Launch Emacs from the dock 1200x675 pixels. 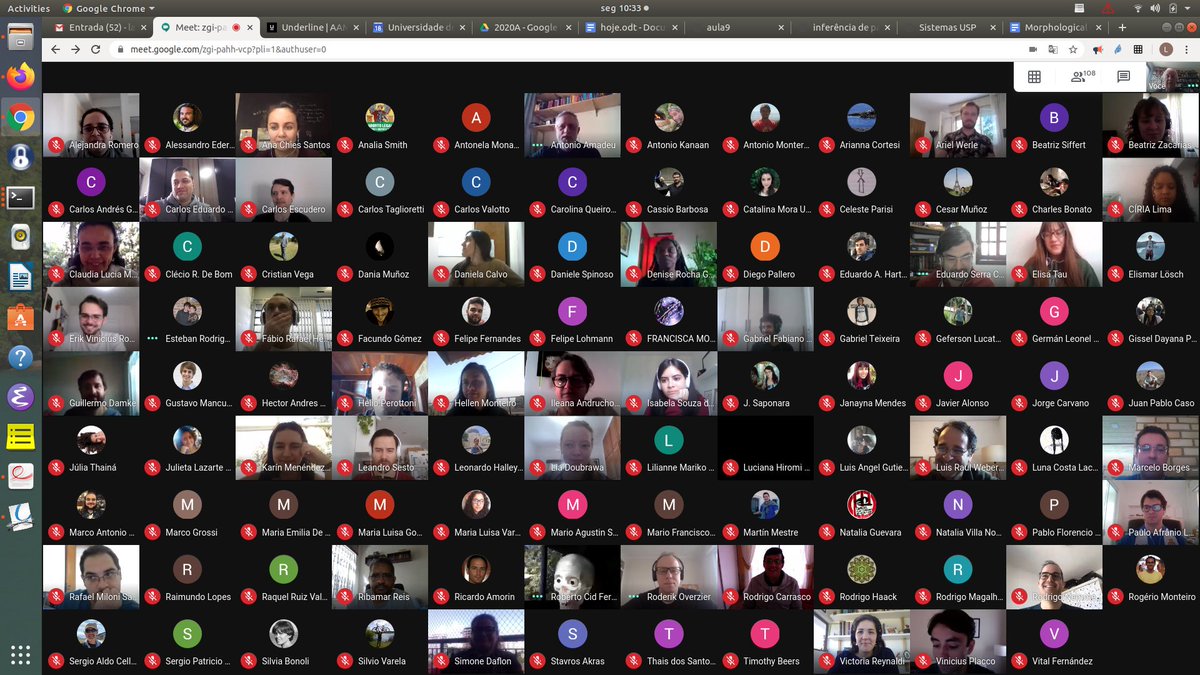[x=21, y=397]
